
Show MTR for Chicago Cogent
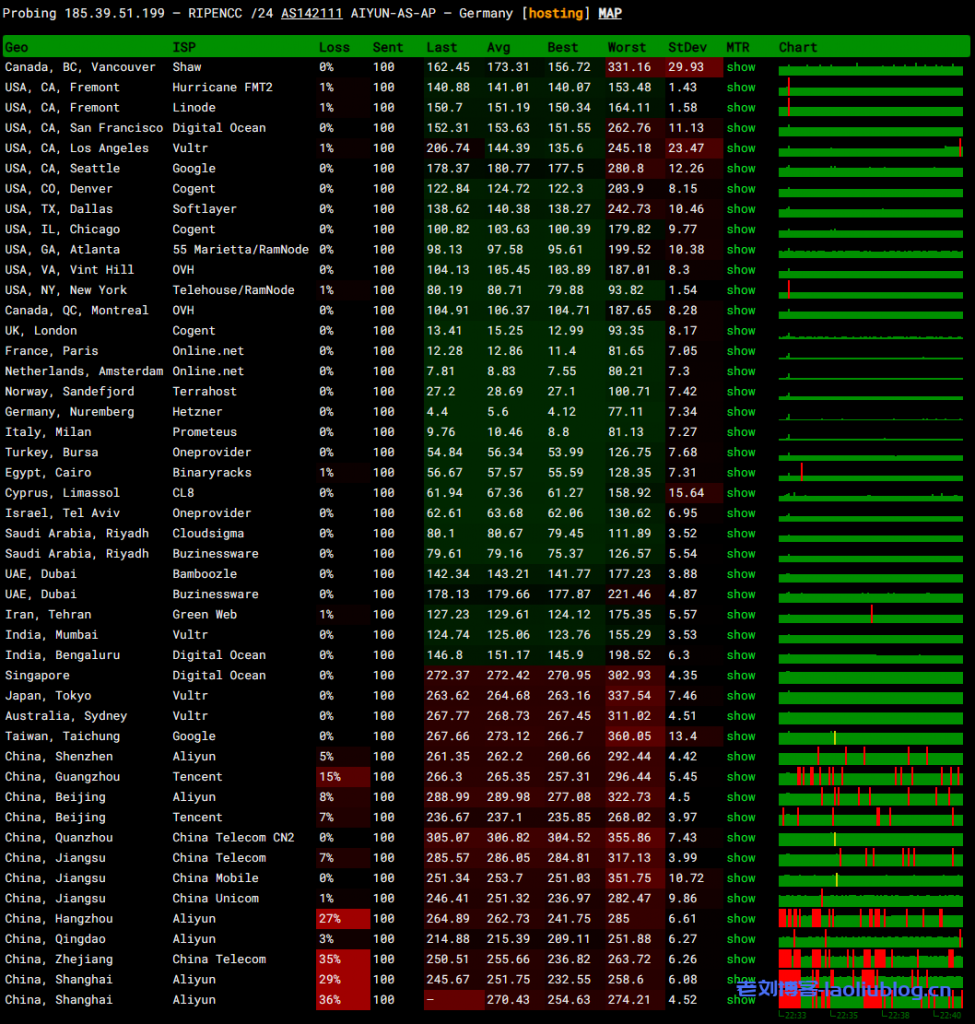pos(741,229)
